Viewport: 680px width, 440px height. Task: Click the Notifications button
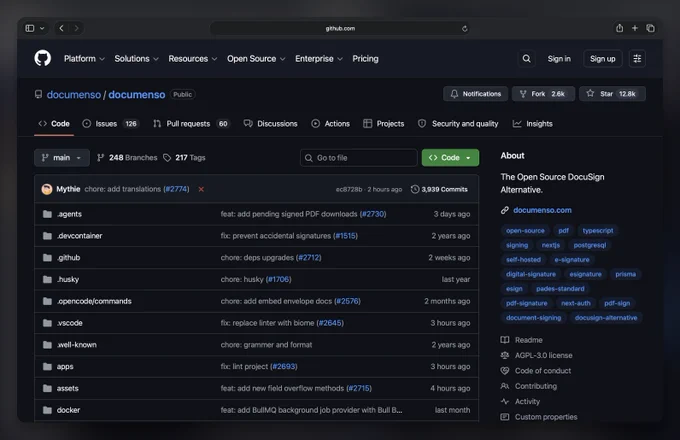click(x=475, y=94)
